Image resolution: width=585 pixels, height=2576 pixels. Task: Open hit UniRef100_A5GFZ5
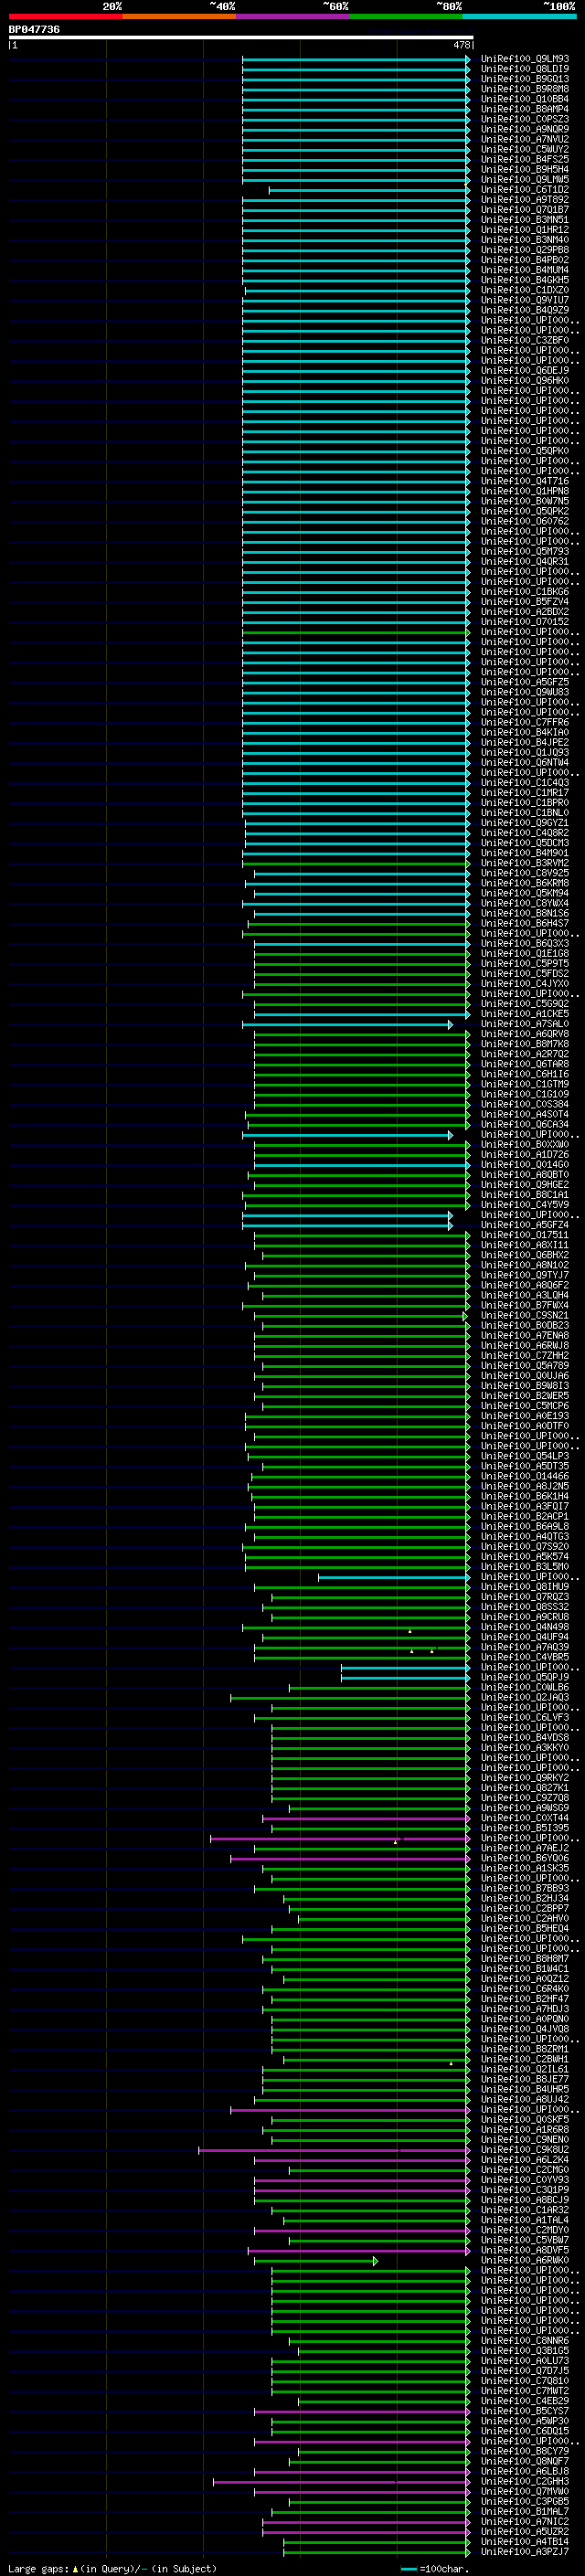(x=525, y=682)
